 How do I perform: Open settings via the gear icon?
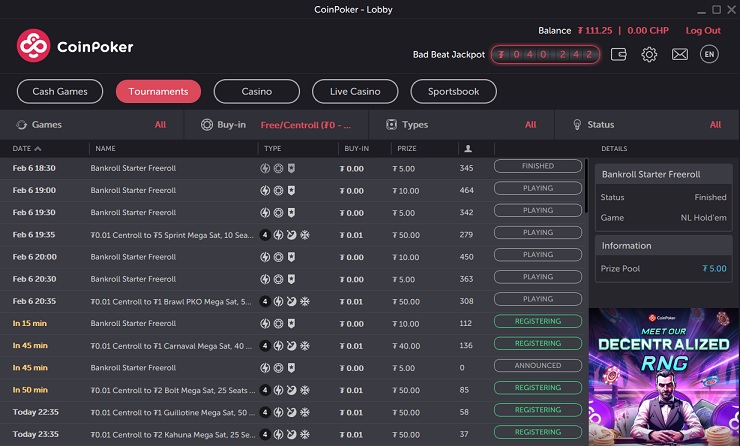pos(649,54)
